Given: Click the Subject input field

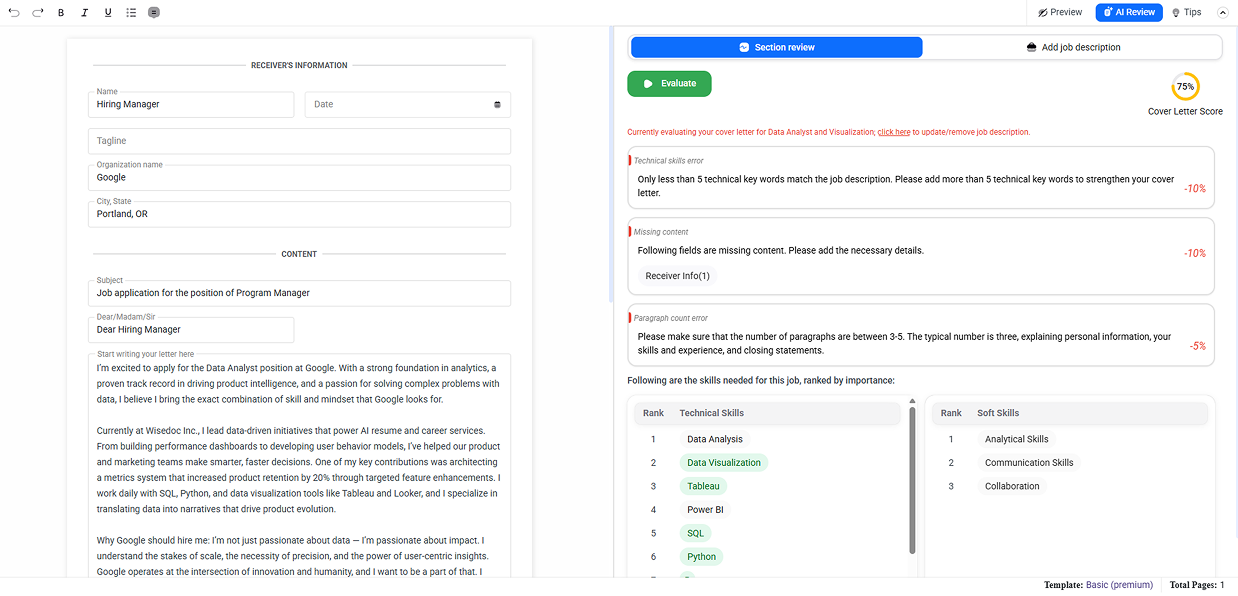Looking at the screenshot, I should pyautogui.click(x=299, y=293).
